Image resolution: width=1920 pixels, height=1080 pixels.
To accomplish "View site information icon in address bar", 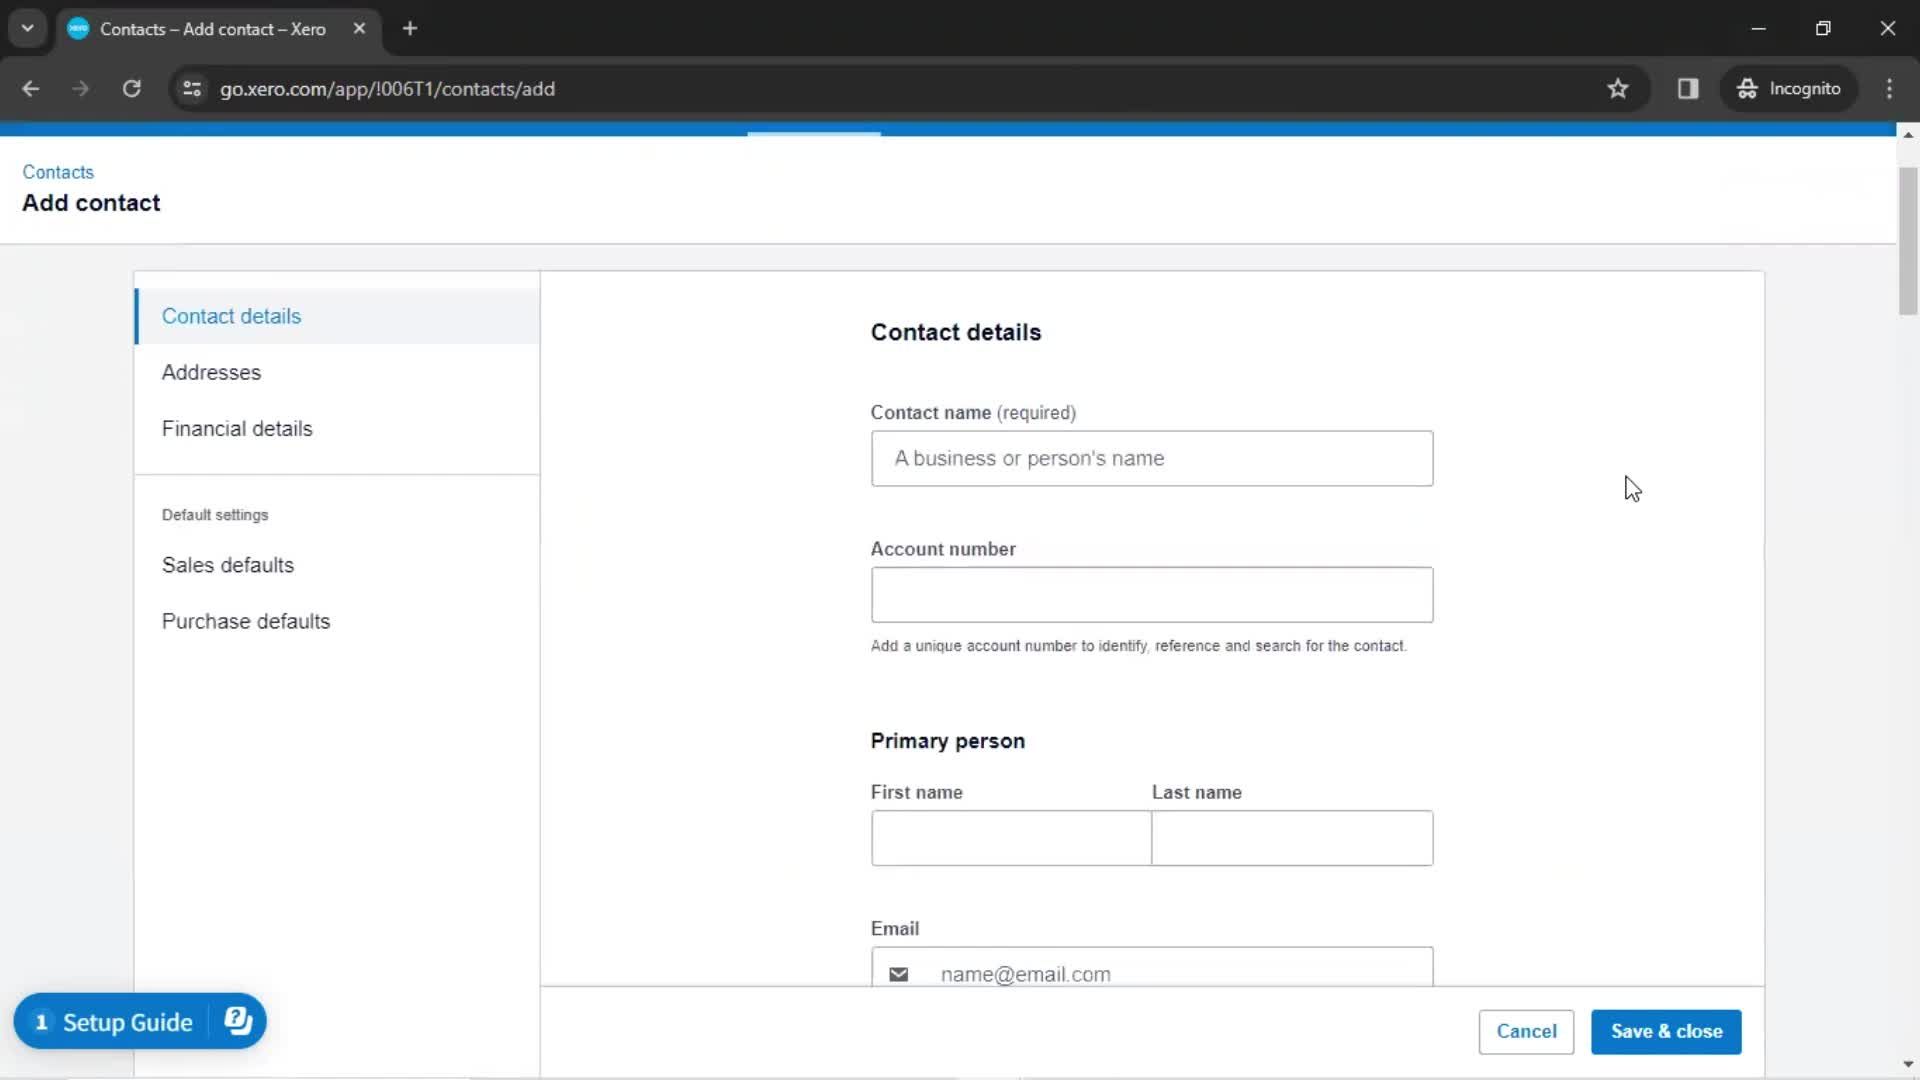I will point(192,89).
